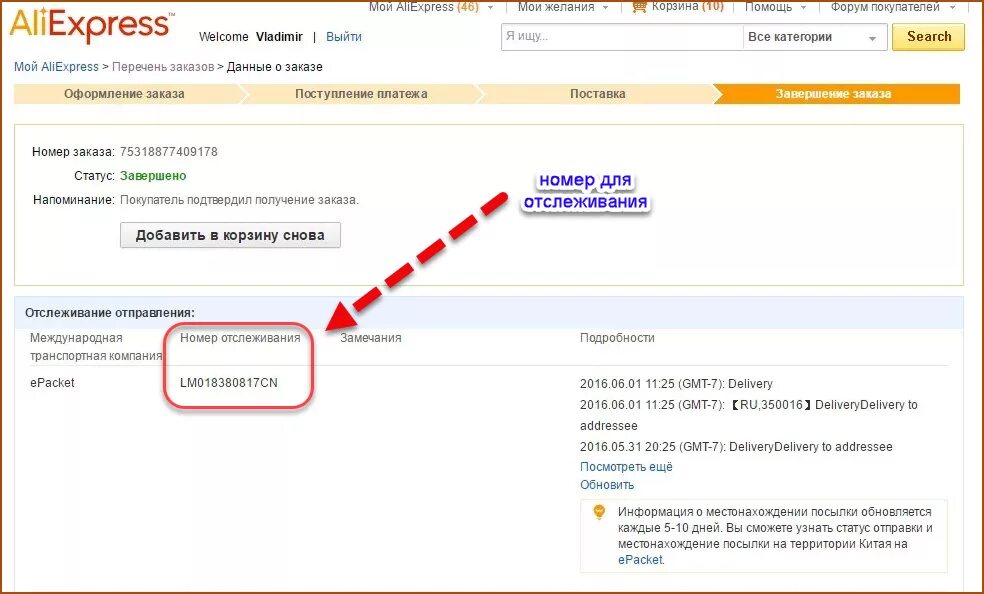Click the username Vladimir

click(279, 37)
